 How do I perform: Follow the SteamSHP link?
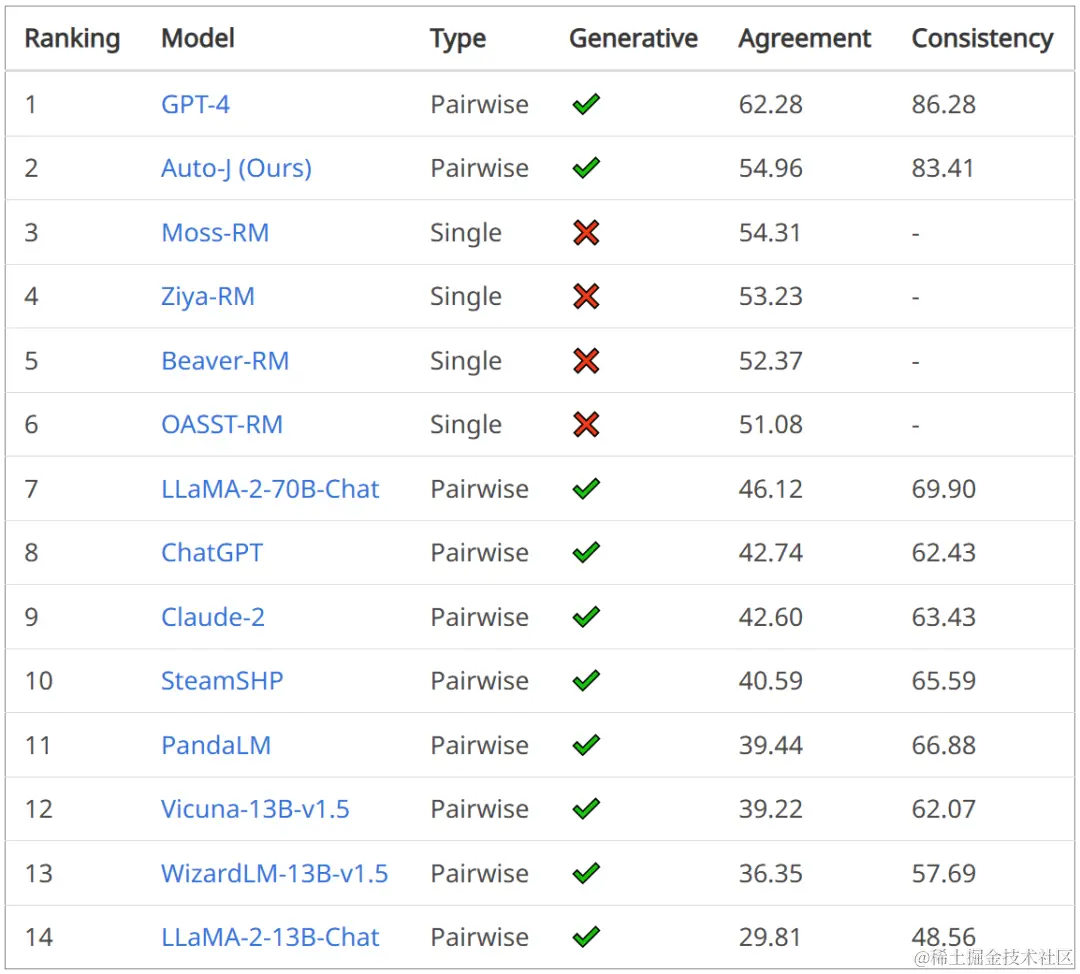point(222,681)
